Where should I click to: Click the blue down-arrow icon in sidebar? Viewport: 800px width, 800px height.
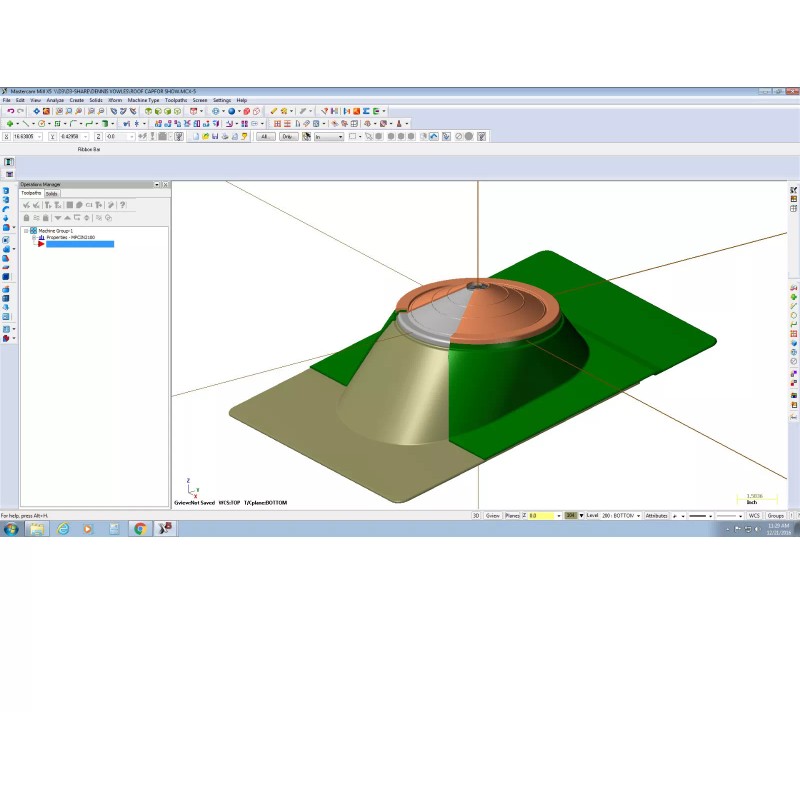coord(6,218)
